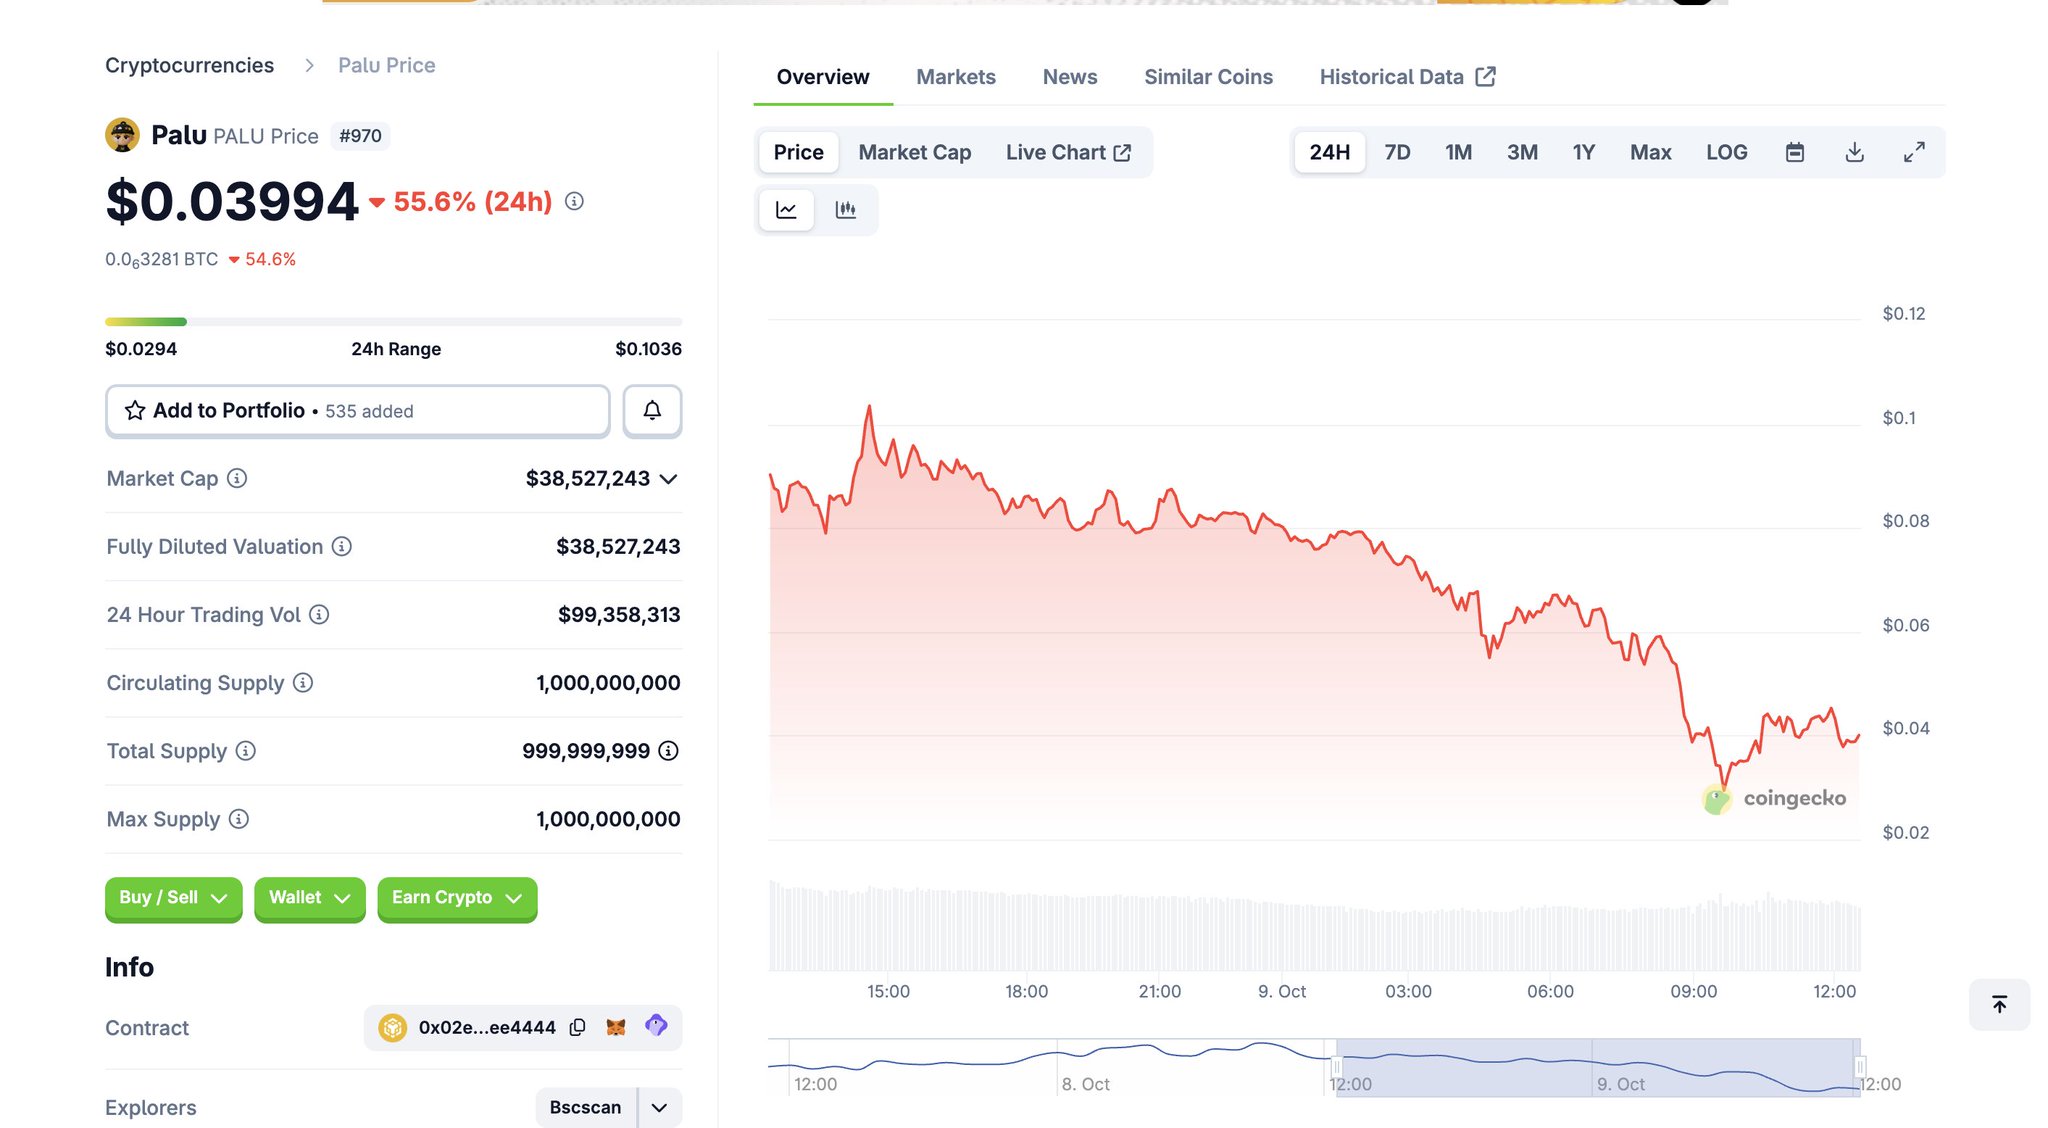
Task: Switch chart range to 7D
Action: (1397, 152)
